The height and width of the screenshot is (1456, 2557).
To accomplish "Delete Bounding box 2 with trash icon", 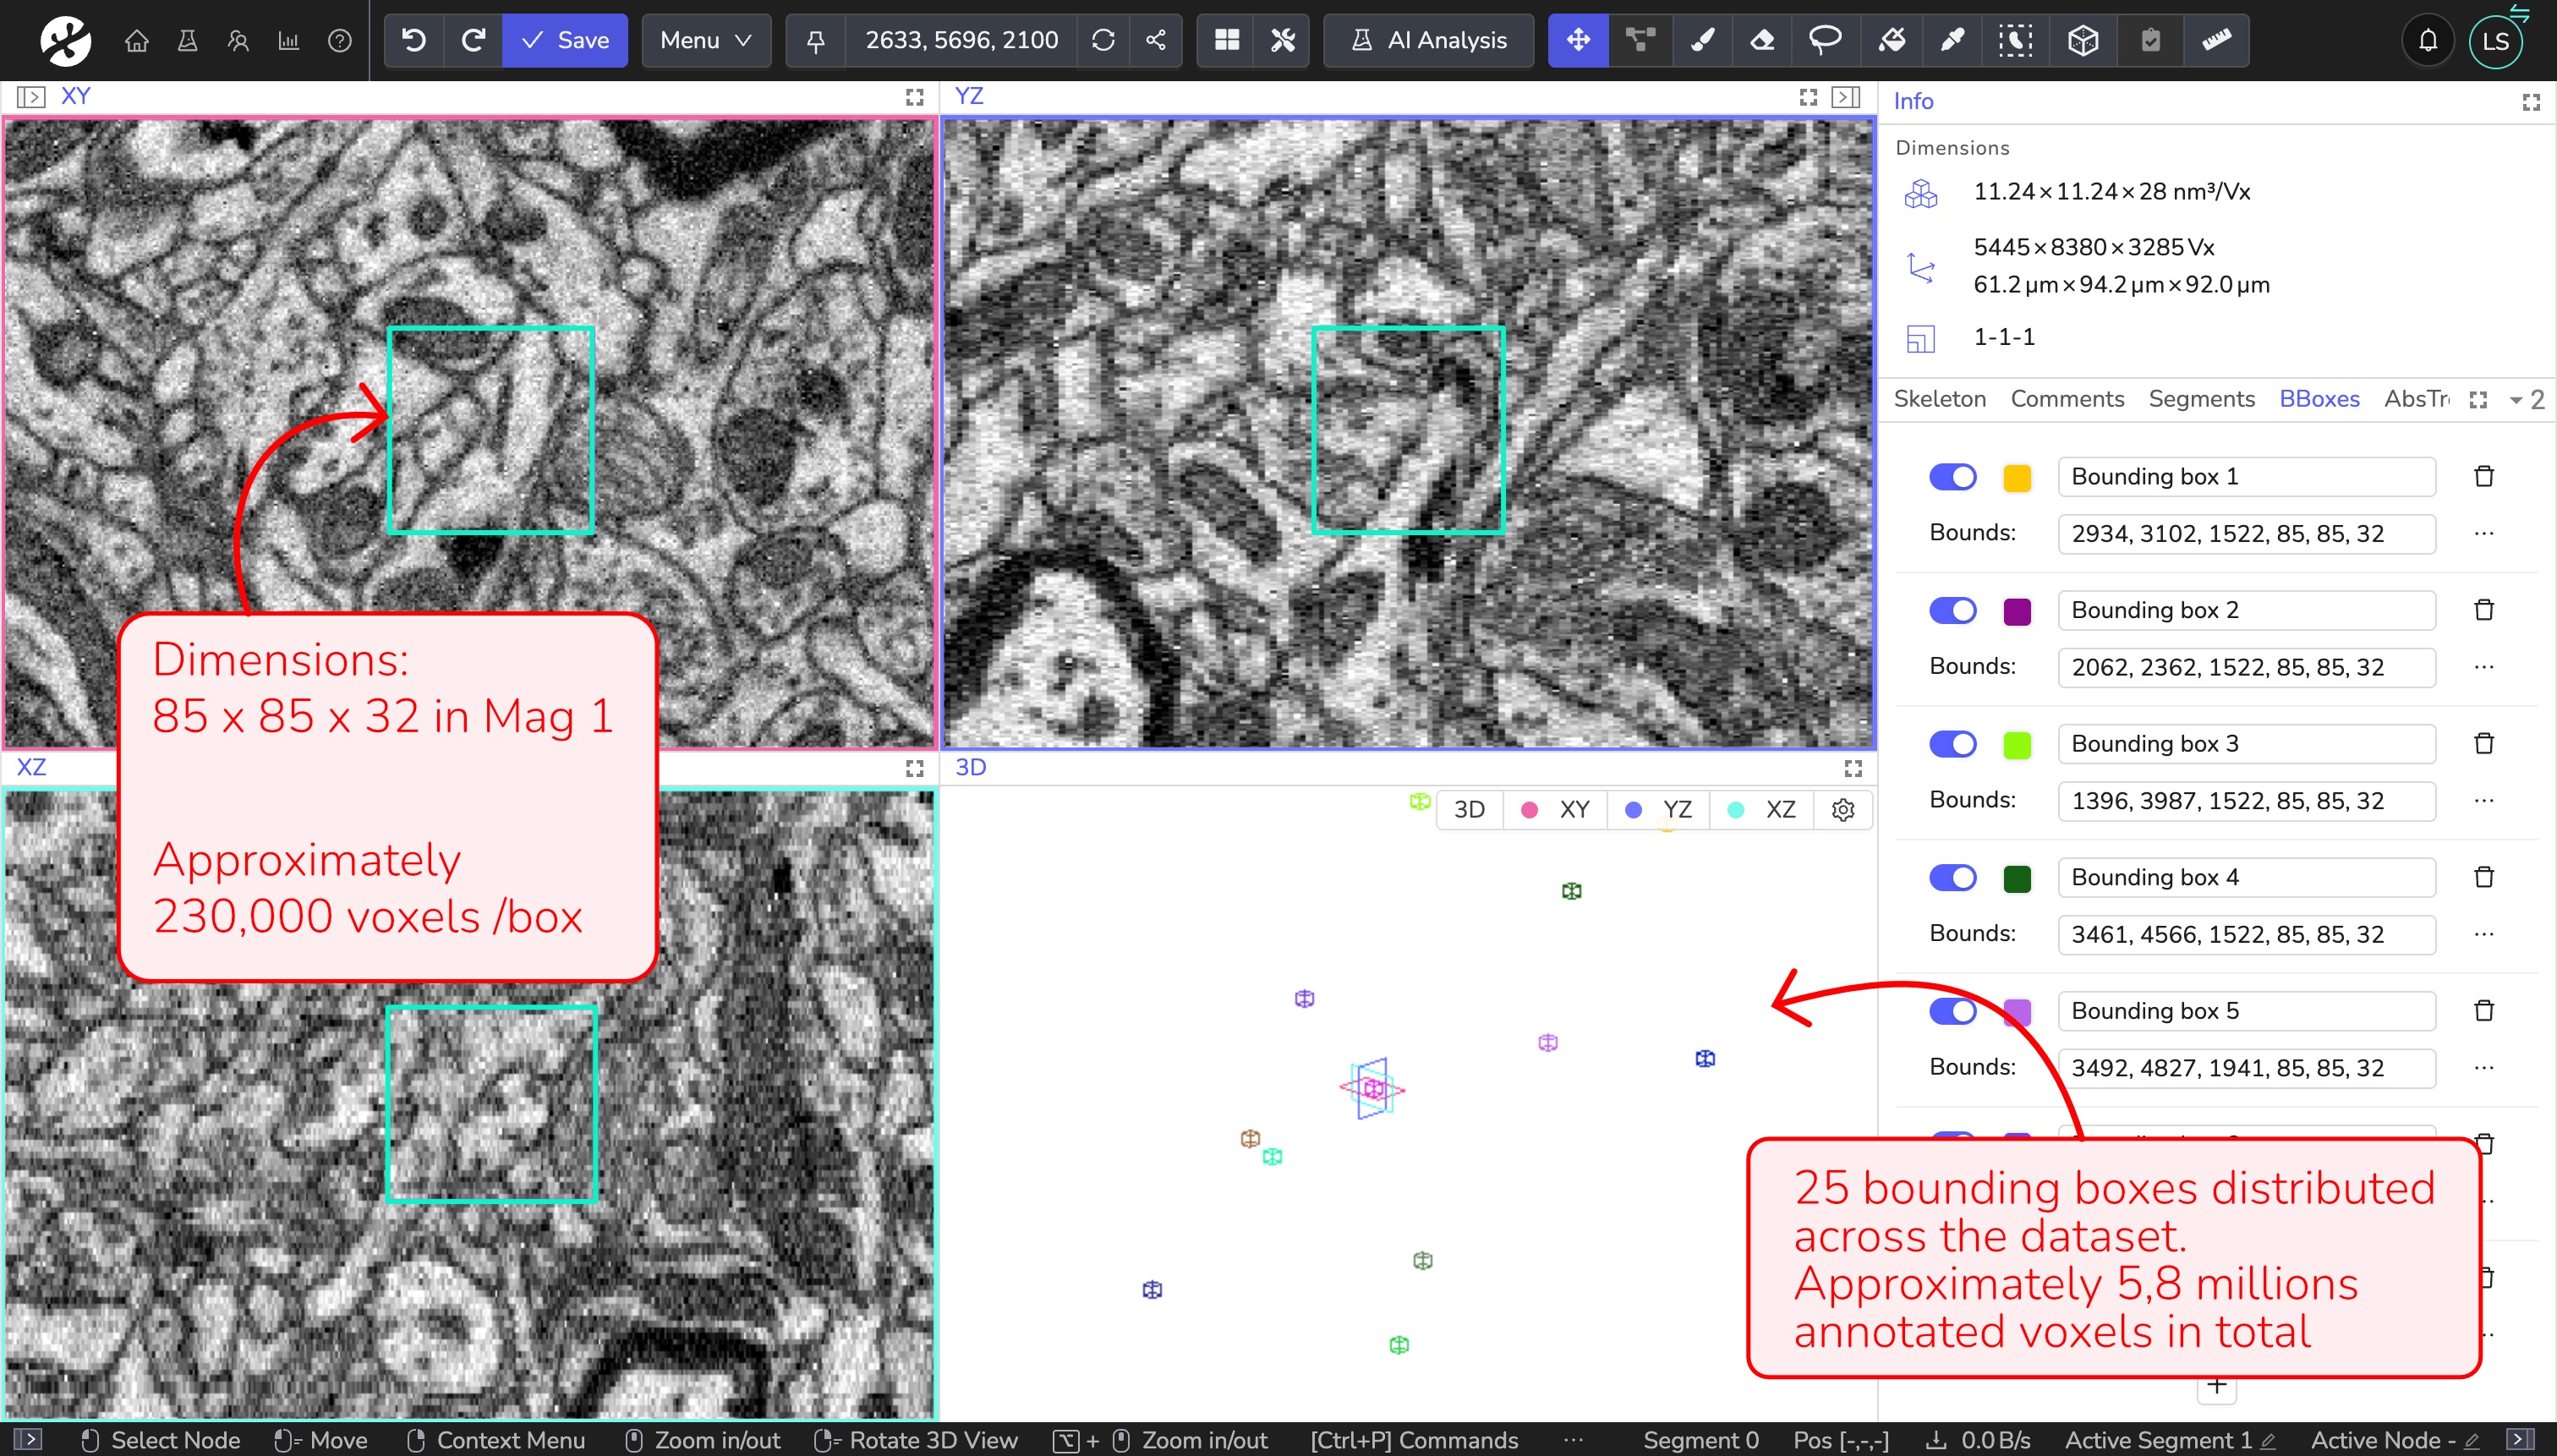I will click(2484, 610).
